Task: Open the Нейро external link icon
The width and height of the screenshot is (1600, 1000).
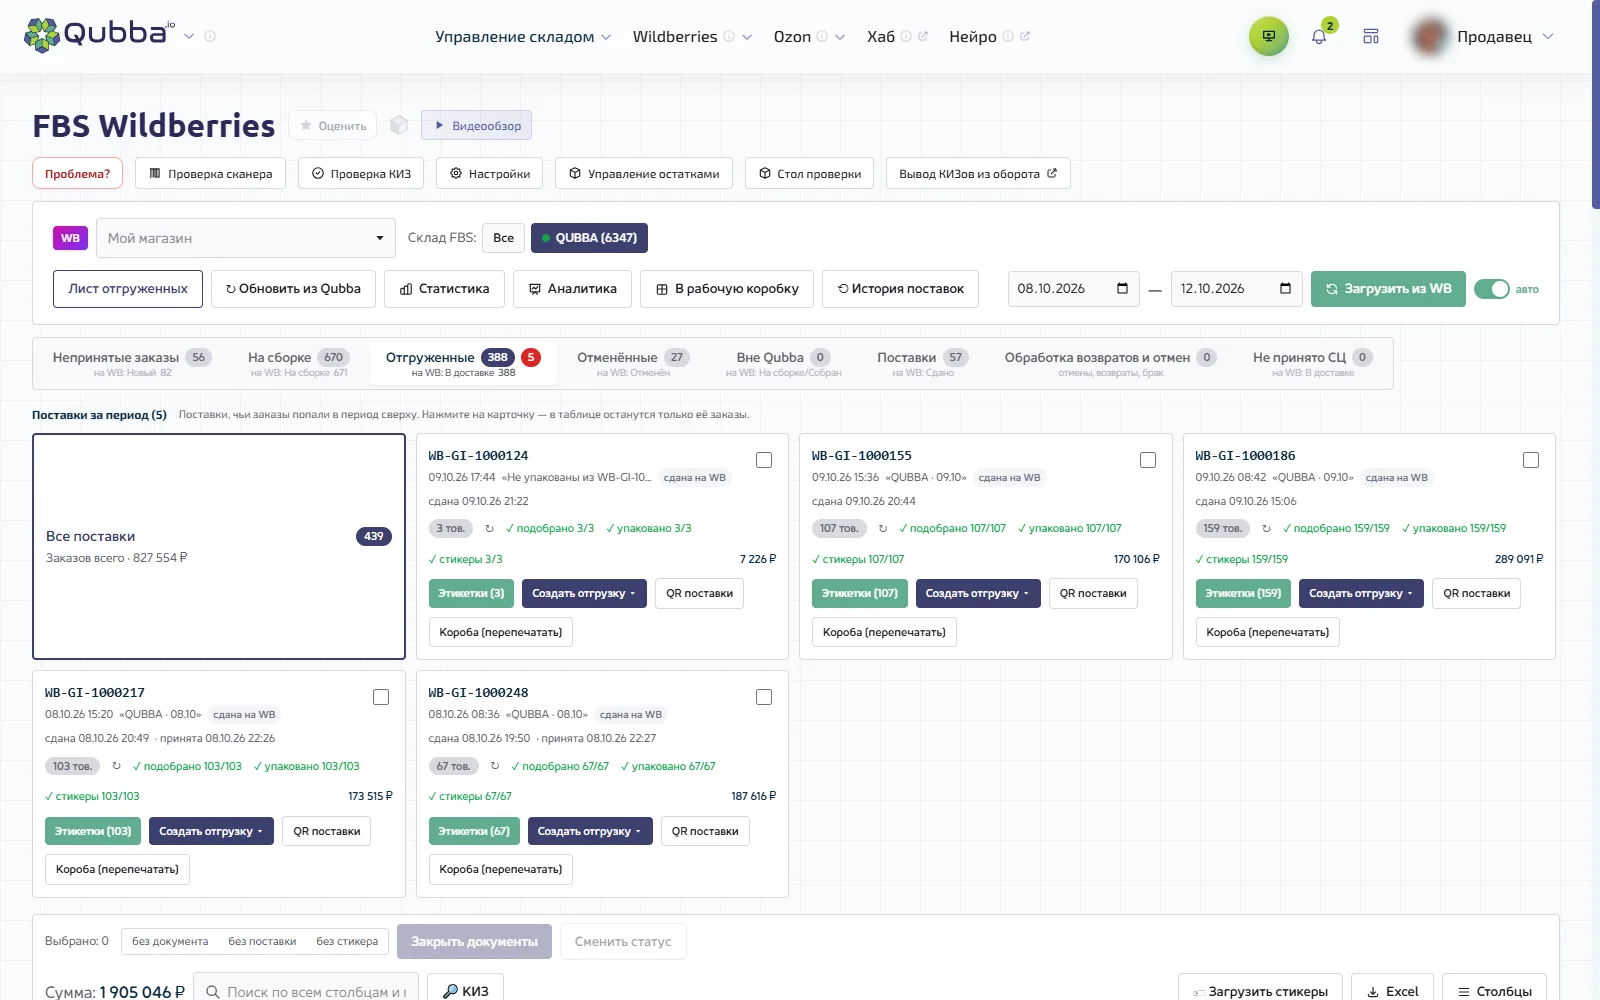Action: [x=1025, y=36]
